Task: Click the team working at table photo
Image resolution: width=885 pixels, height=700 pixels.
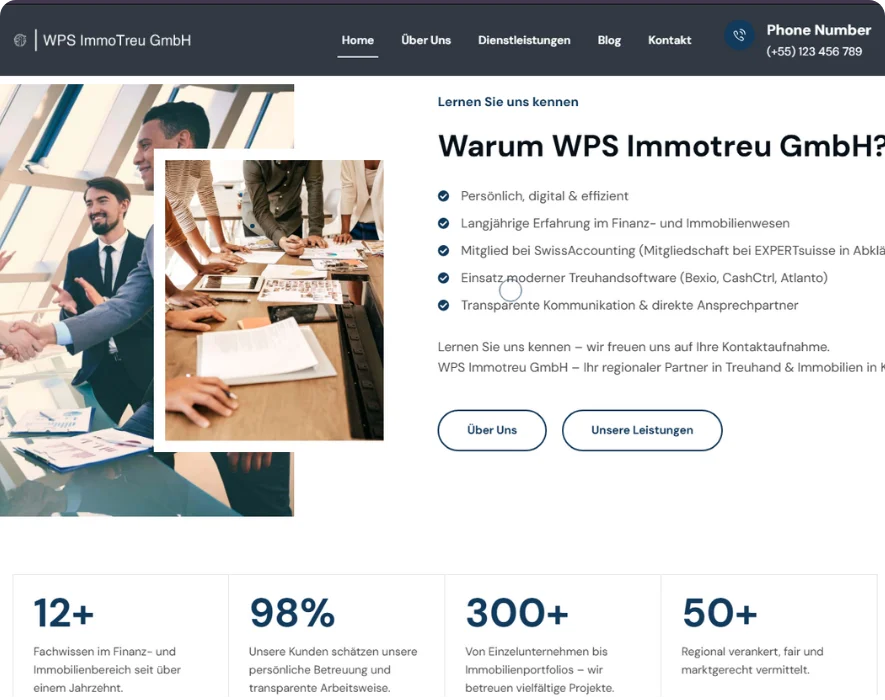Action: click(x=274, y=300)
